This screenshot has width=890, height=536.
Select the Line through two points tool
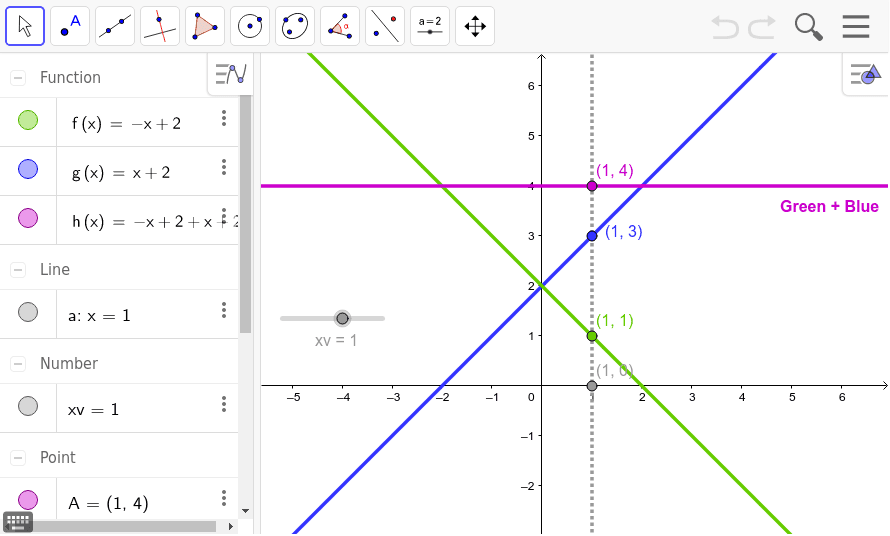coord(115,26)
